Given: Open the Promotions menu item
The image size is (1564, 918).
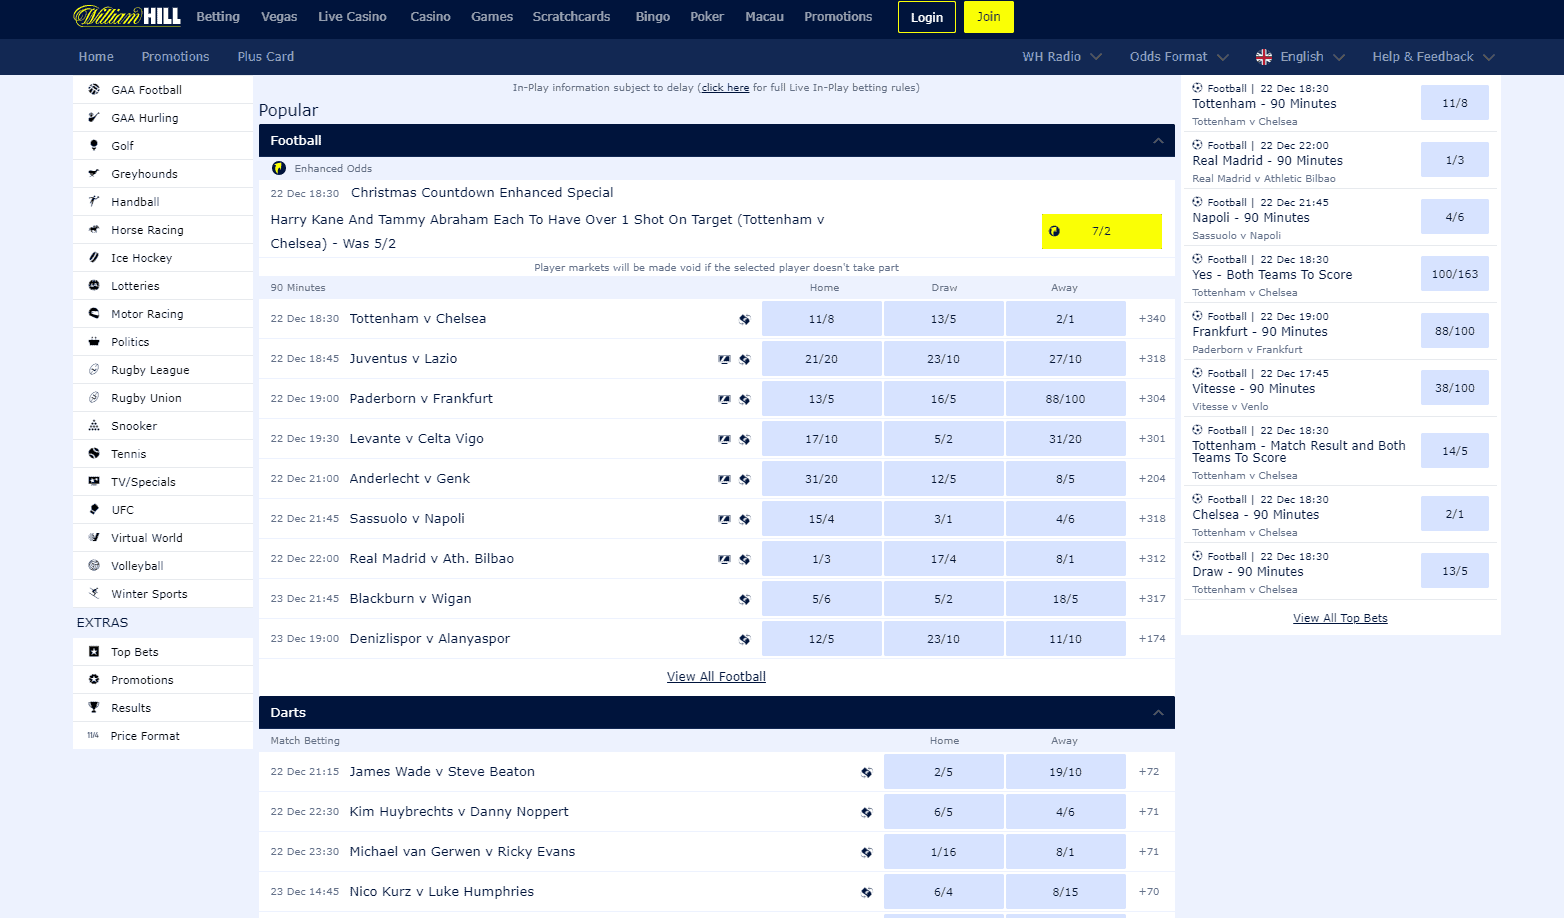Looking at the screenshot, I should point(838,17).
